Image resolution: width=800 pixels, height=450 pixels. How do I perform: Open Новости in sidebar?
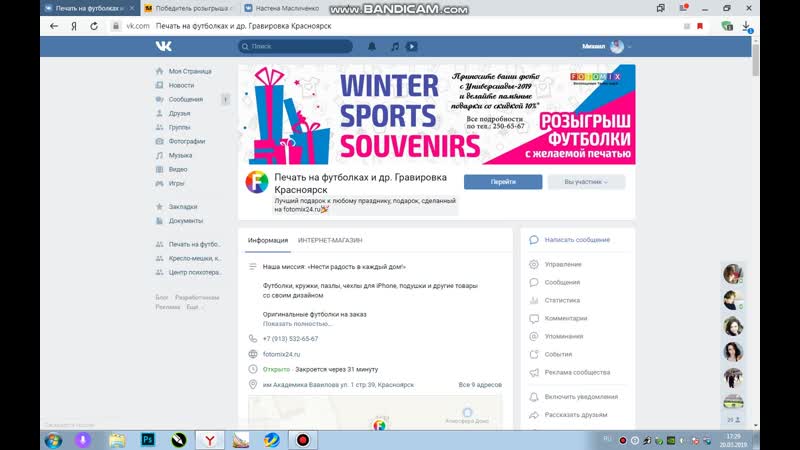point(181,85)
